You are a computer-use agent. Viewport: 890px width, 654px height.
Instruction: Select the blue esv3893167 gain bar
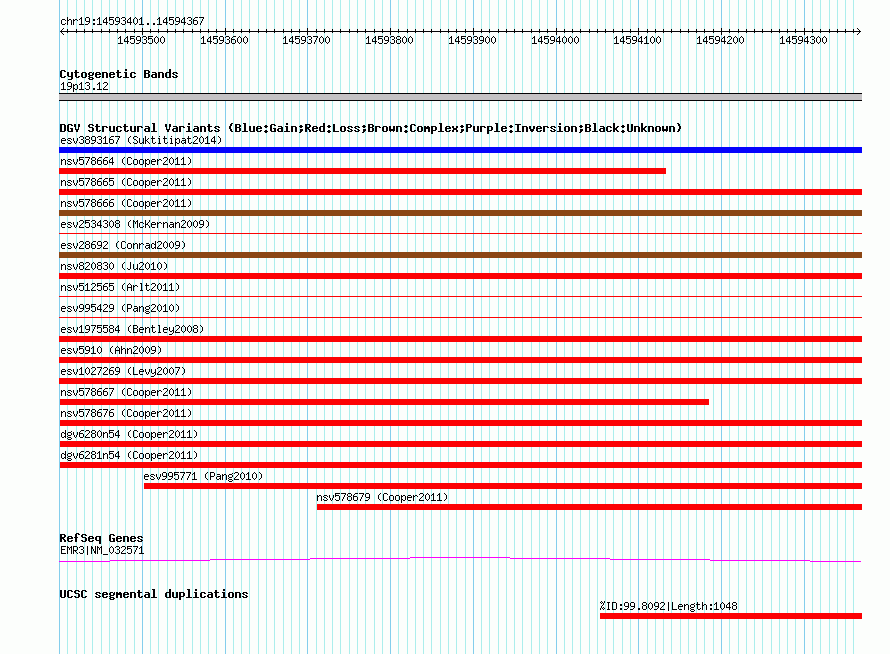coord(460,150)
